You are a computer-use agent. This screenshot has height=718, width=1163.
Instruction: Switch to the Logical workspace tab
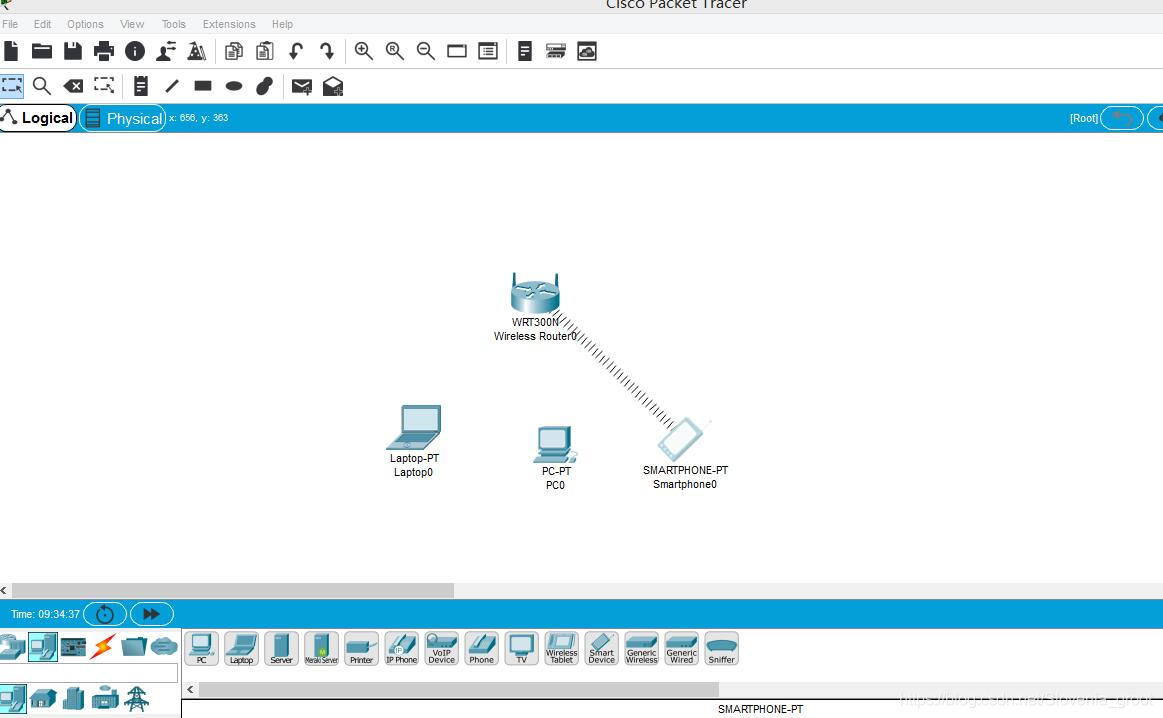click(38, 118)
